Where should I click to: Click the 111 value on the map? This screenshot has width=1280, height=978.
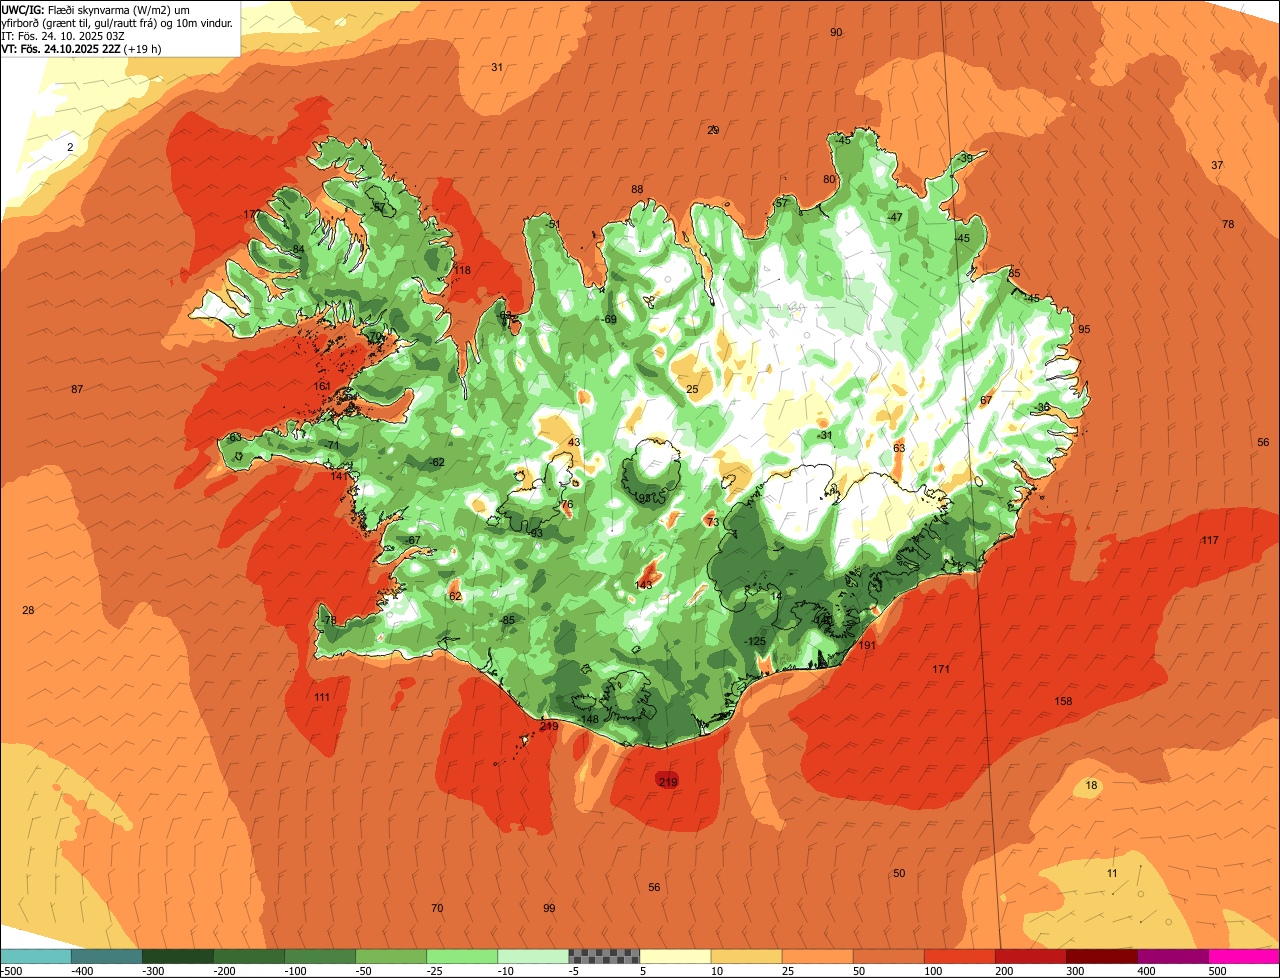click(322, 698)
